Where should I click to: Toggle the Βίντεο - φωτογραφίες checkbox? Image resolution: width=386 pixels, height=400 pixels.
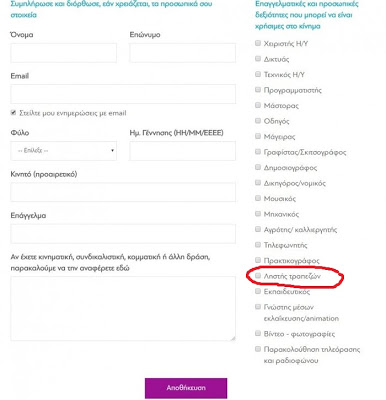[258, 333]
